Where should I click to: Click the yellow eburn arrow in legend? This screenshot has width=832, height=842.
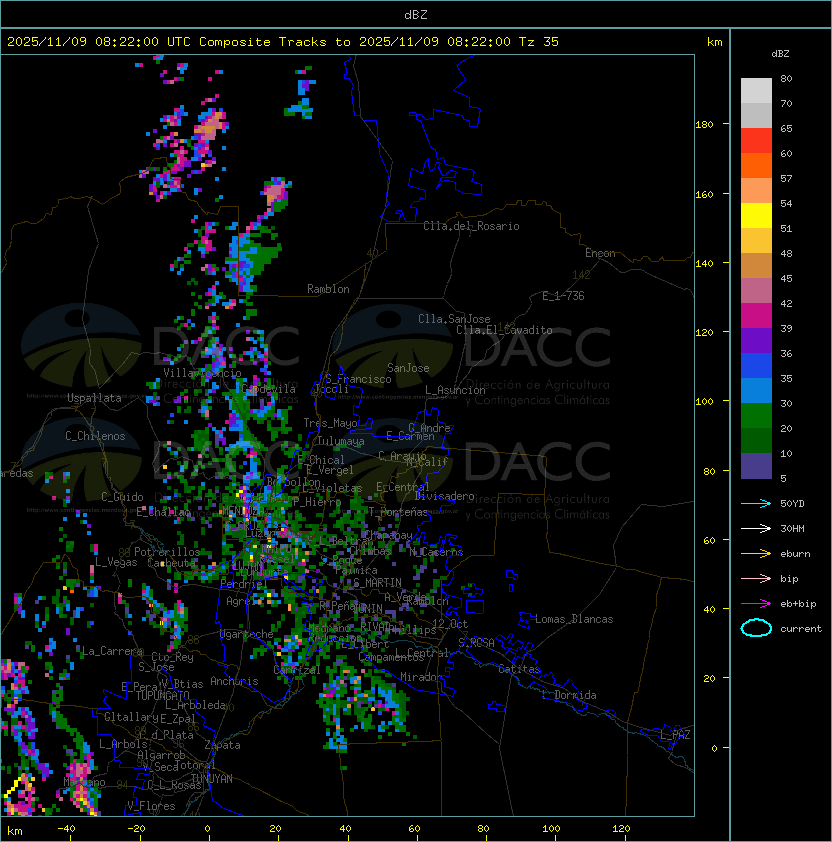click(756, 554)
